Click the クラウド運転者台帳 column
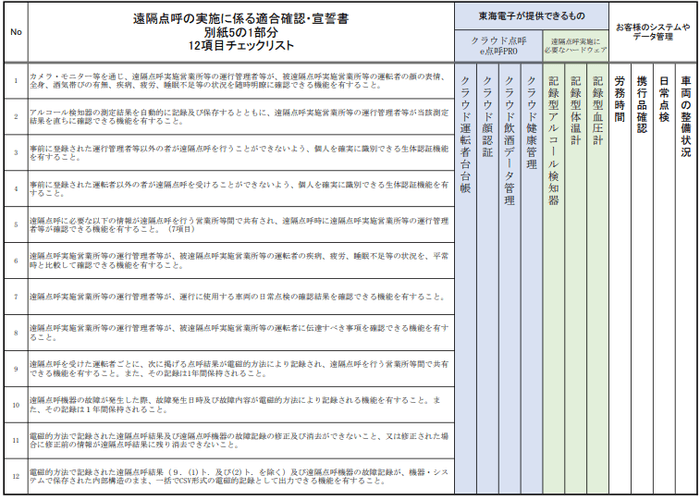This screenshot has width=700, height=497. coord(465,278)
